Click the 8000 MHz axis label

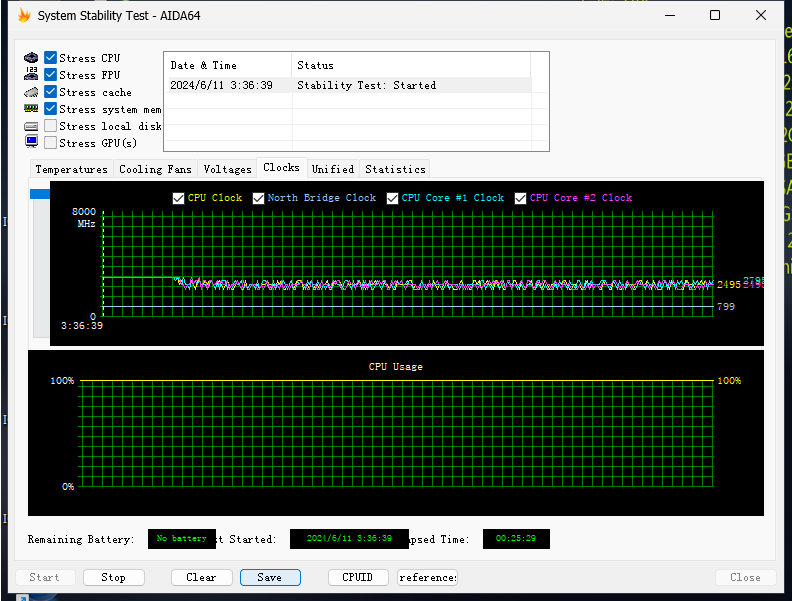[84, 217]
